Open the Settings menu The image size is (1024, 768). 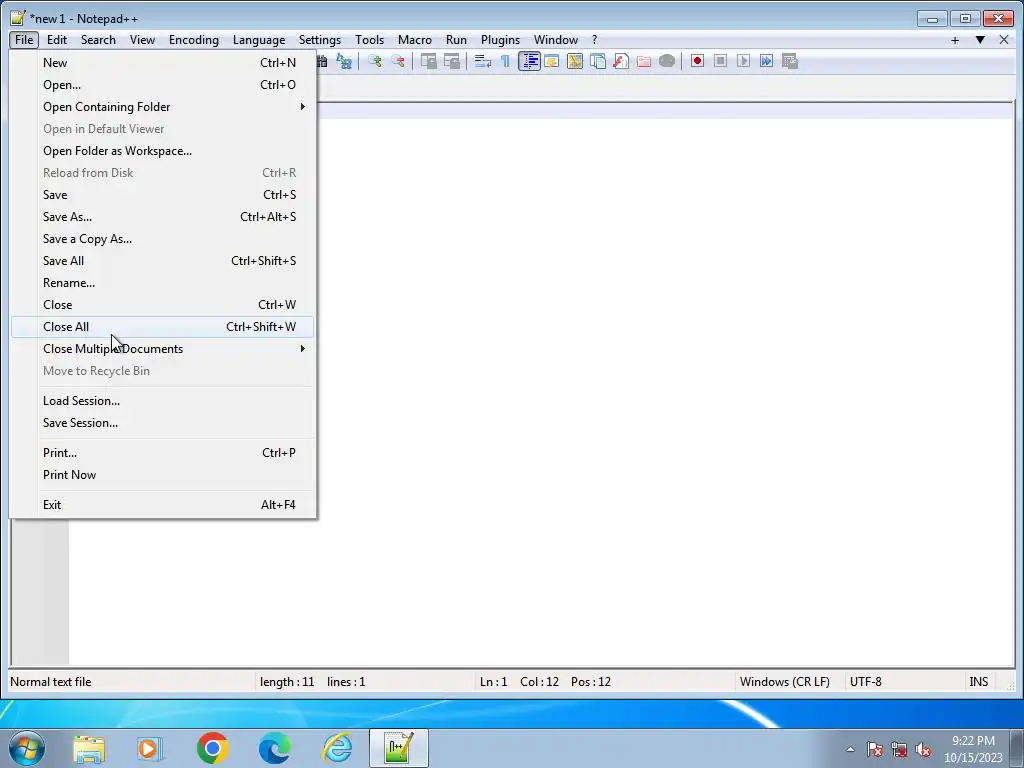320,40
